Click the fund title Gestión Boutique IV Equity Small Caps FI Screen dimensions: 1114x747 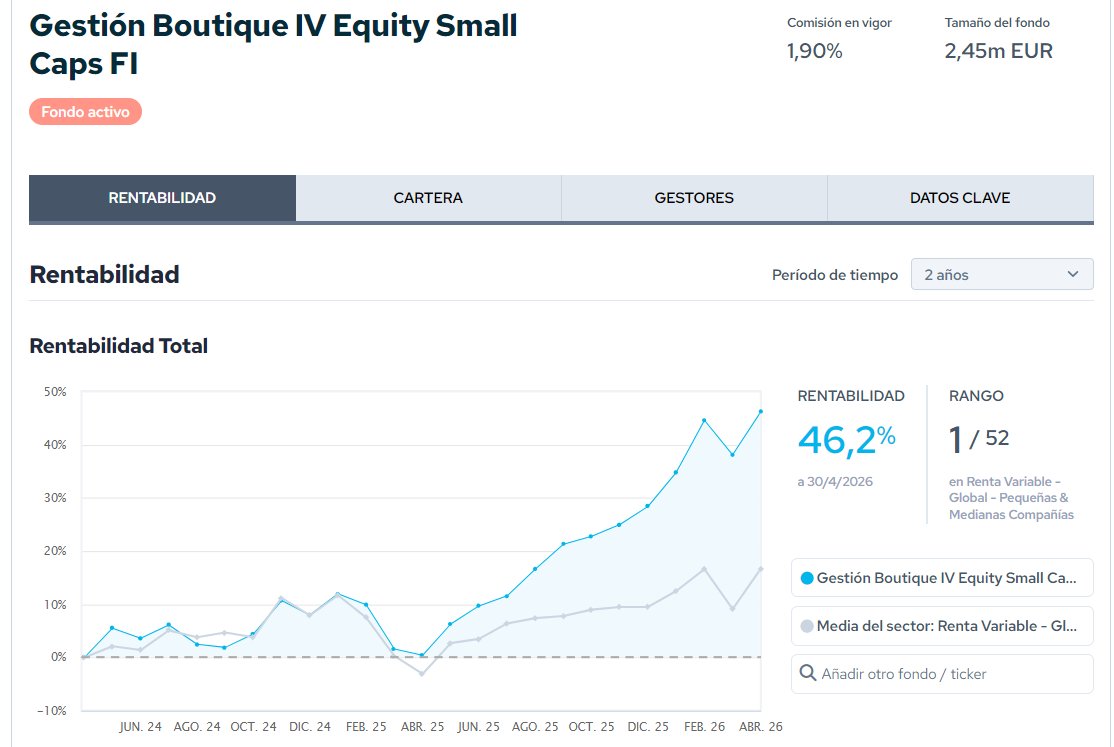[x=274, y=45]
